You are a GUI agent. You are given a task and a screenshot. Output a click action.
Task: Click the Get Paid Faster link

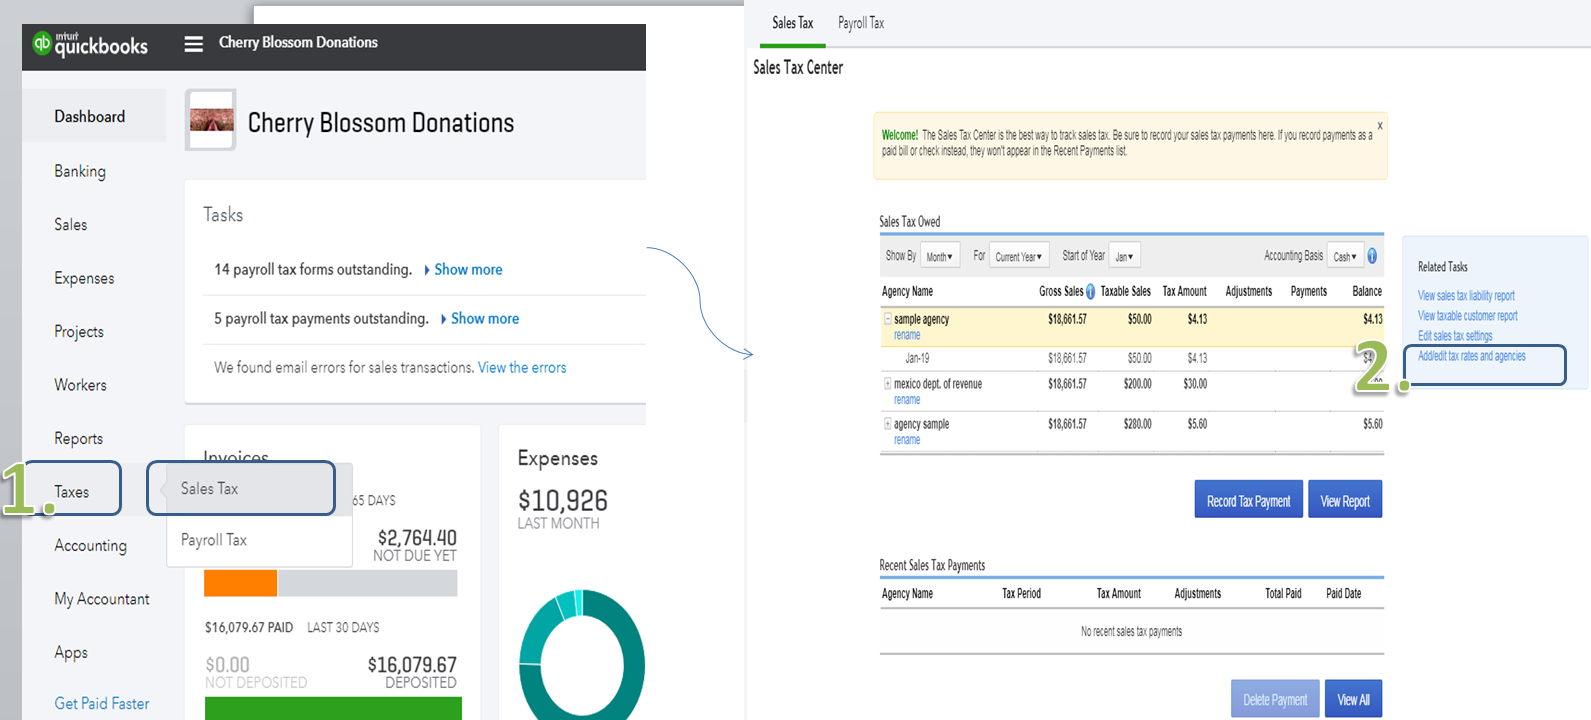[x=102, y=704]
